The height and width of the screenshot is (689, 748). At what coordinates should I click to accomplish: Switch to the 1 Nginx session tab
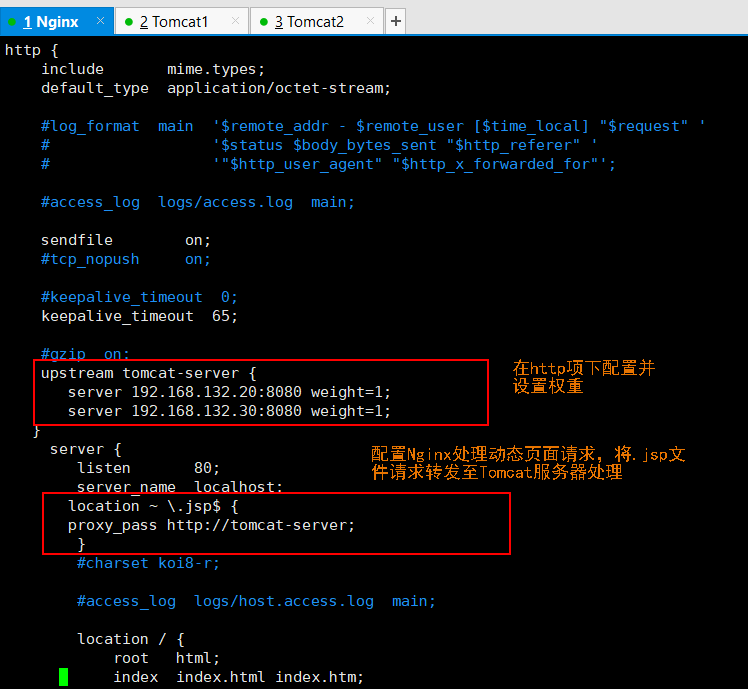pyautogui.click(x=57, y=21)
